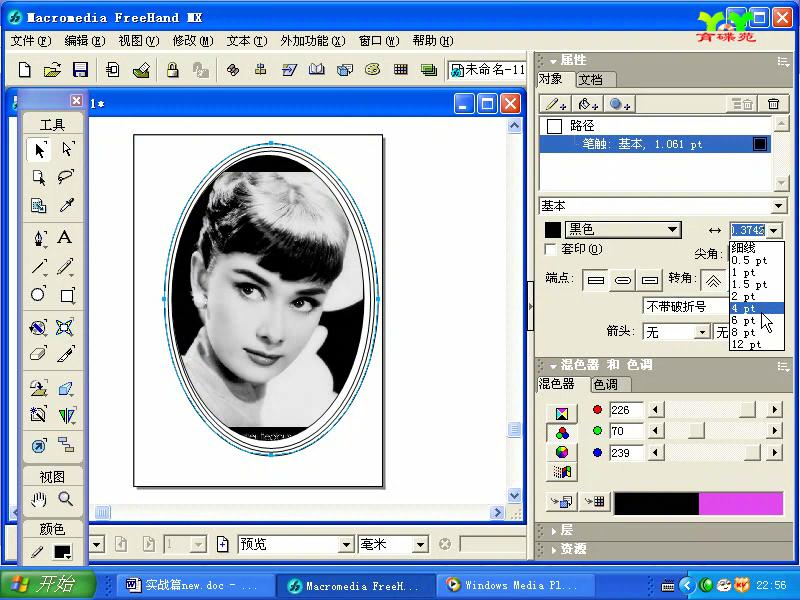Switch the mixer to HLS color wheel mode
Image resolution: width=800 pixels, height=600 pixels.
pos(562,452)
